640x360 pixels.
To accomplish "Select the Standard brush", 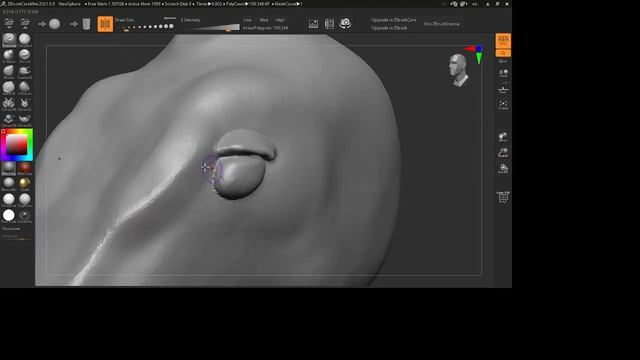I will [x=9, y=40].
